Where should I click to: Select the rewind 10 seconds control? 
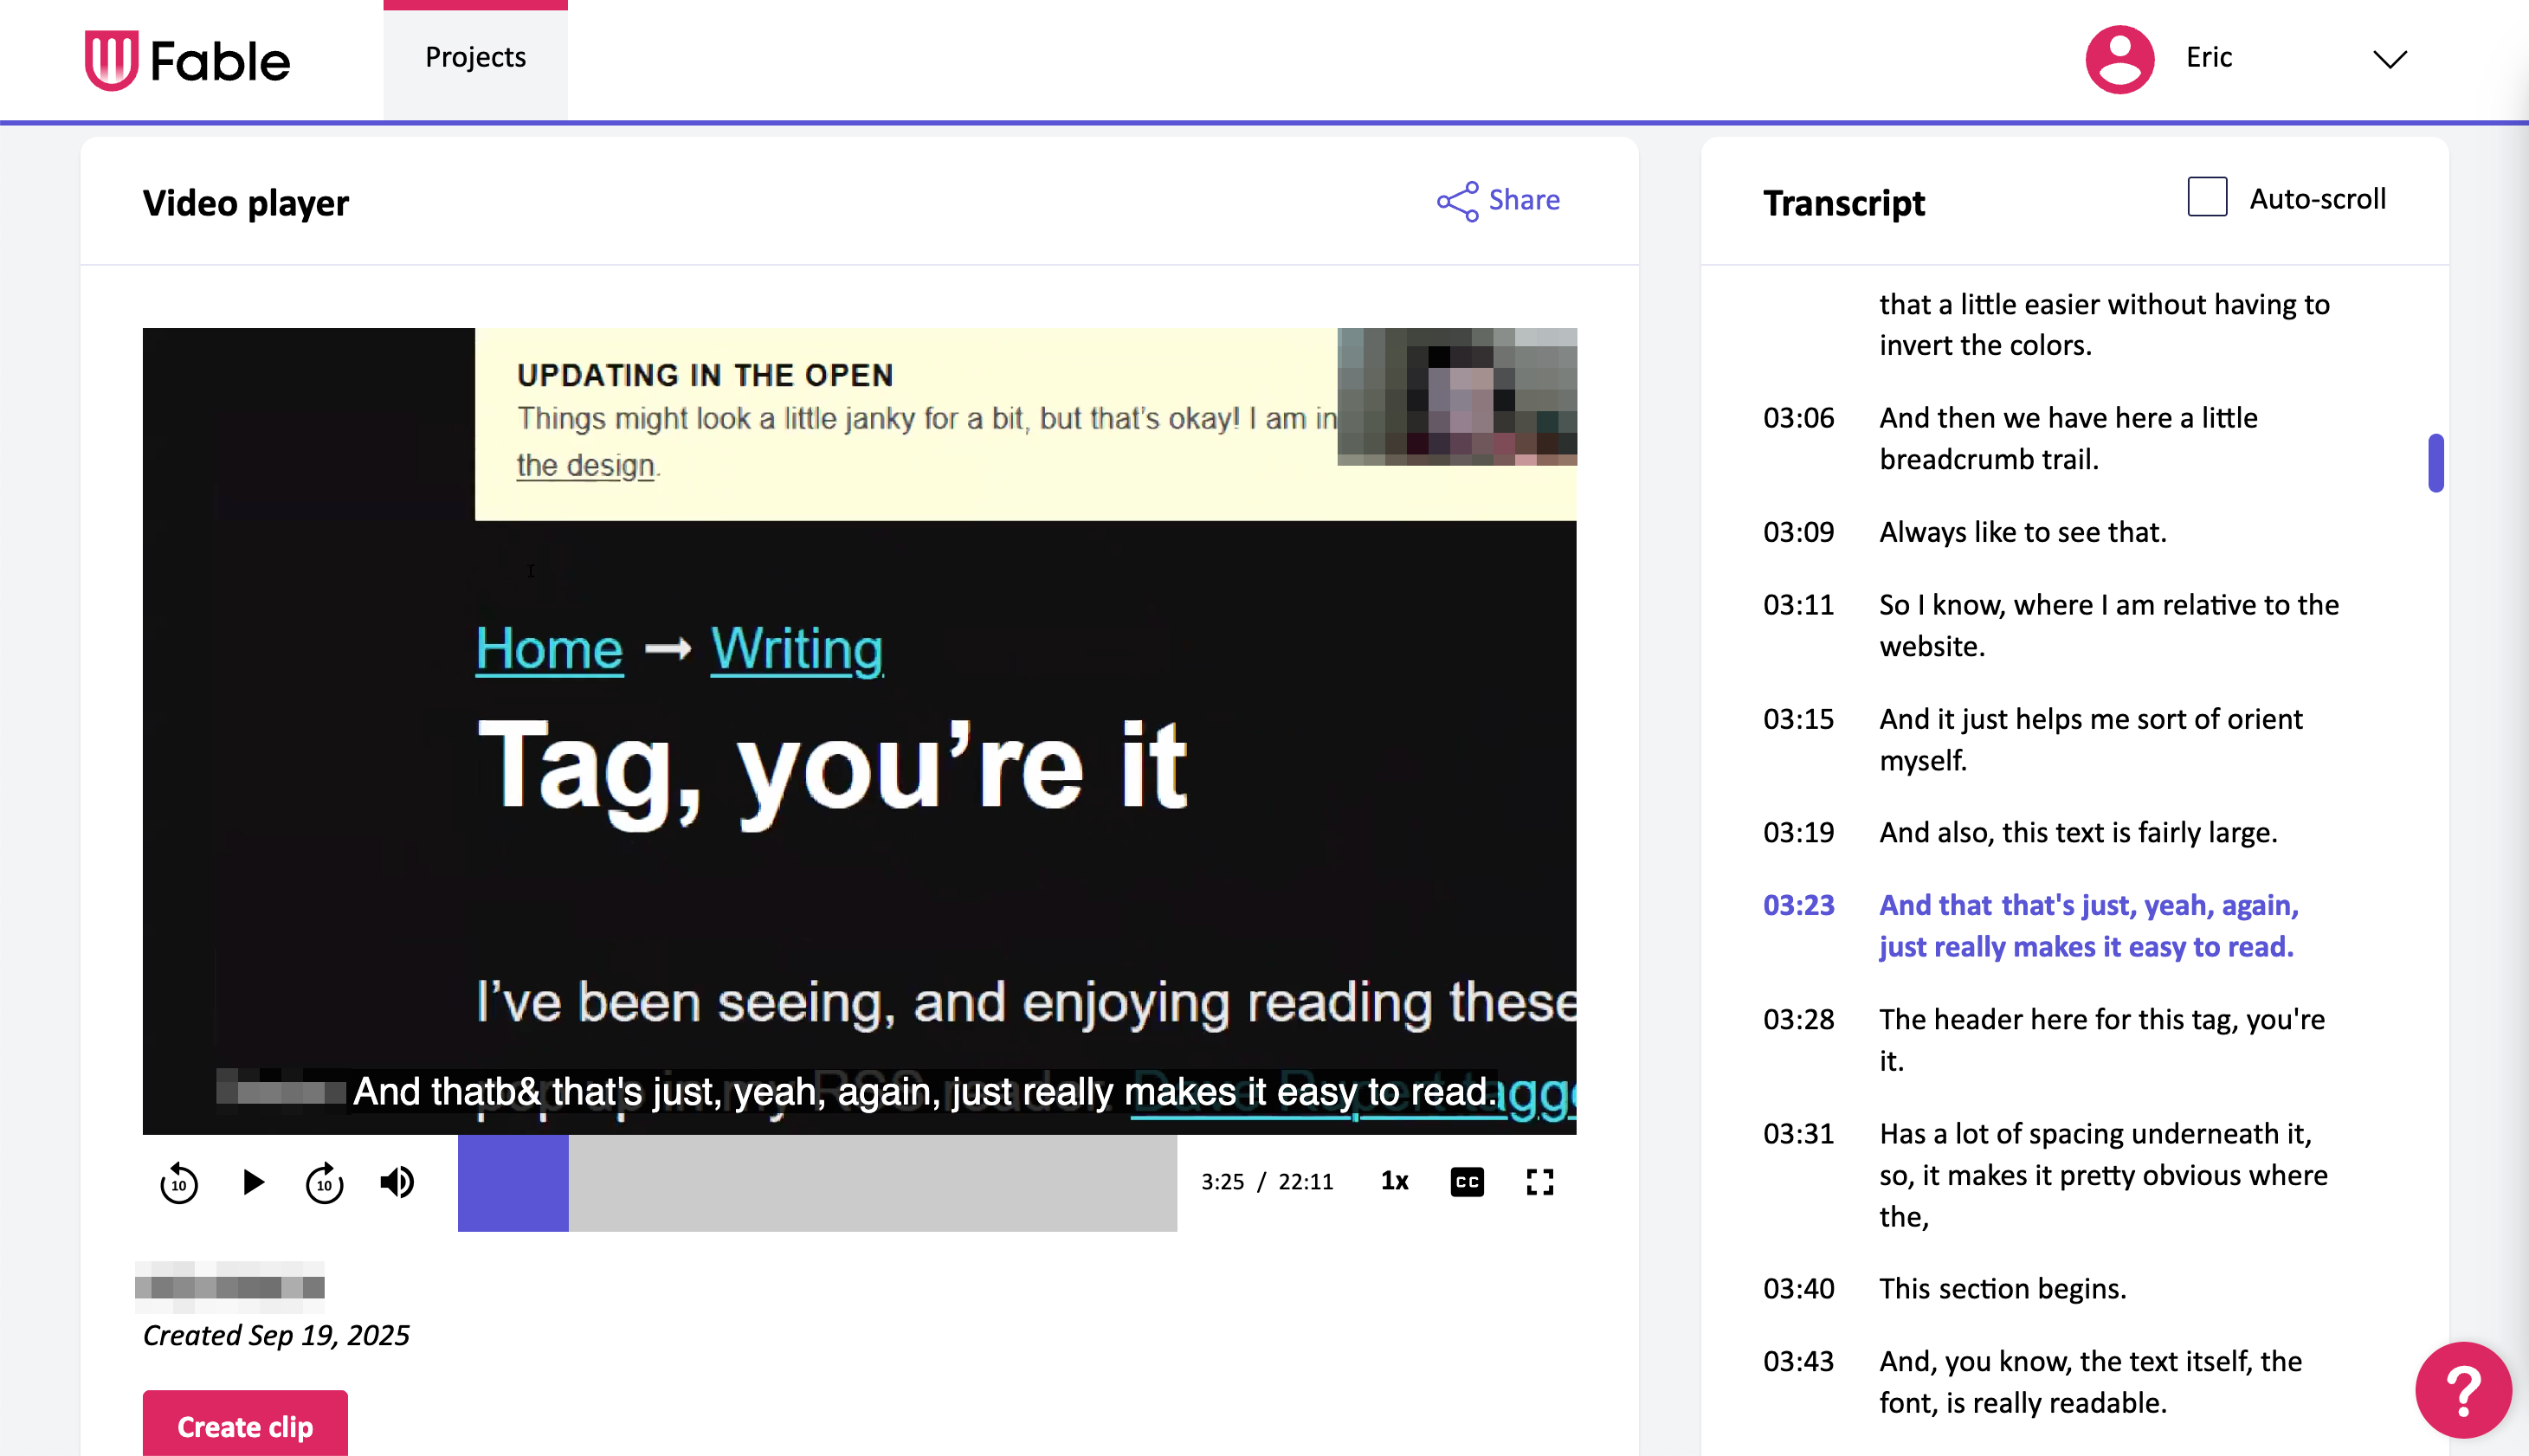179,1182
